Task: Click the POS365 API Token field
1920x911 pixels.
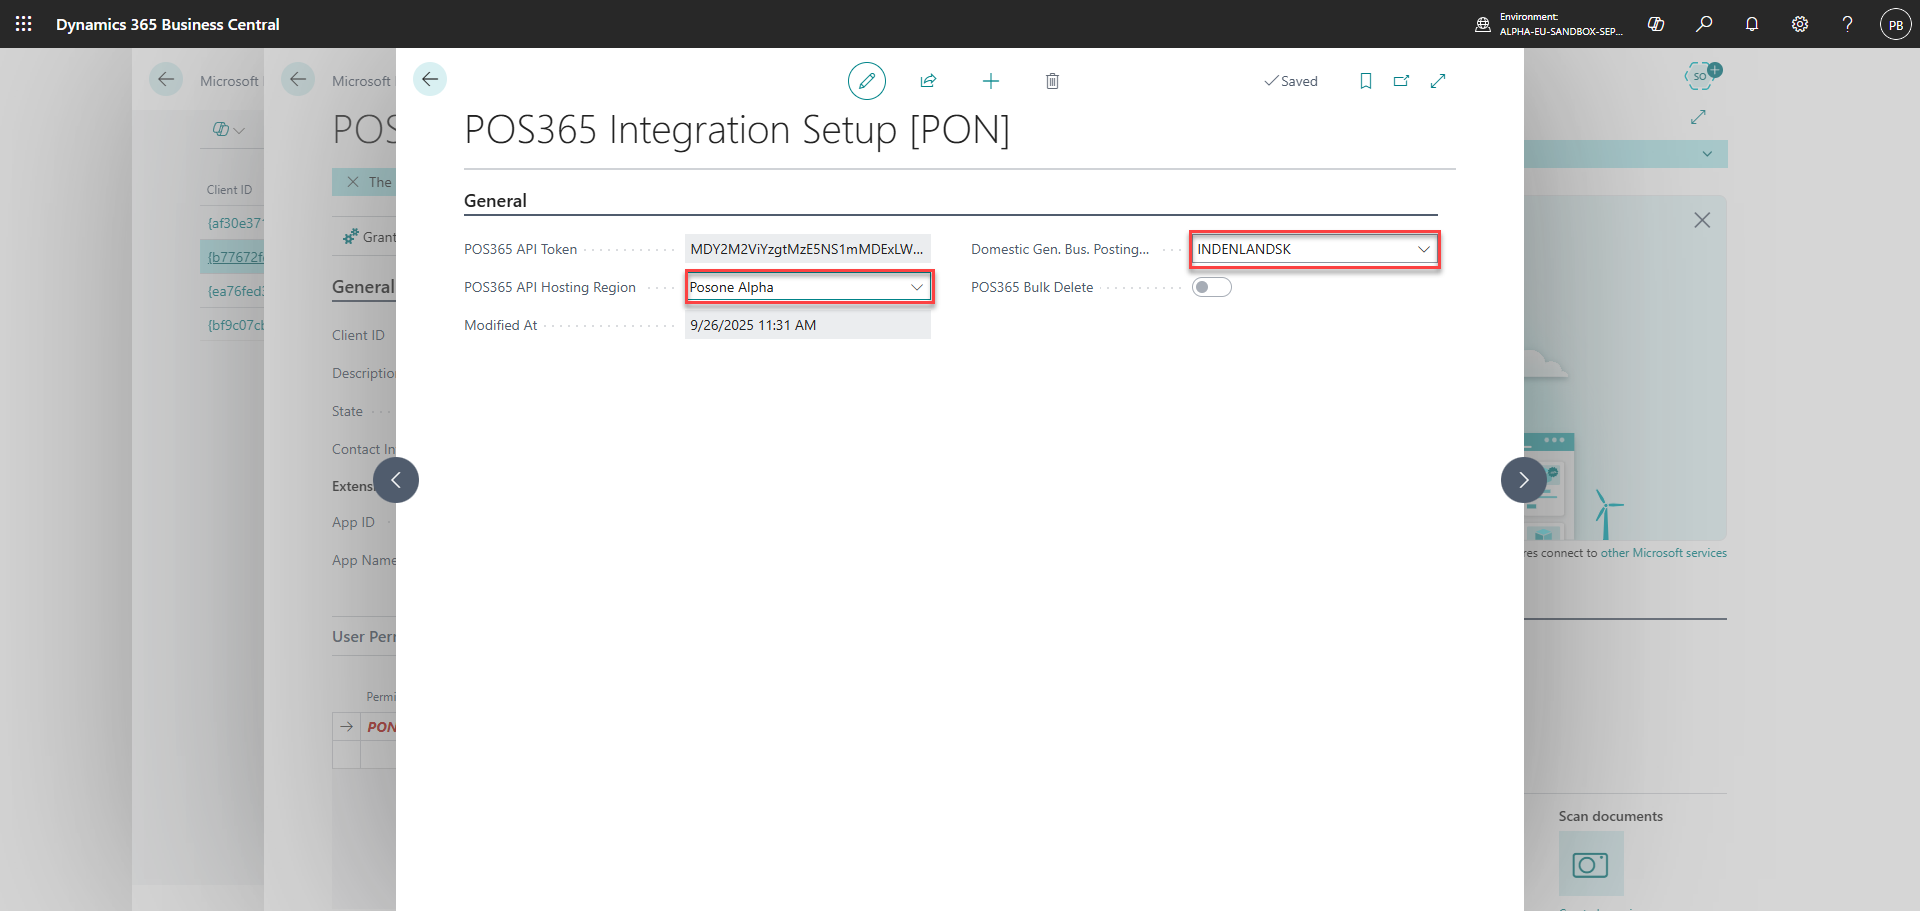Action: pyautogui.click(x=808, y=249)
